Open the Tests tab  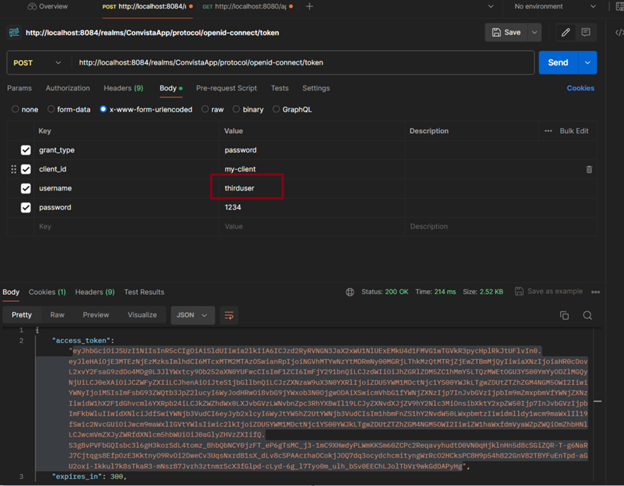(x=280, y=88)
